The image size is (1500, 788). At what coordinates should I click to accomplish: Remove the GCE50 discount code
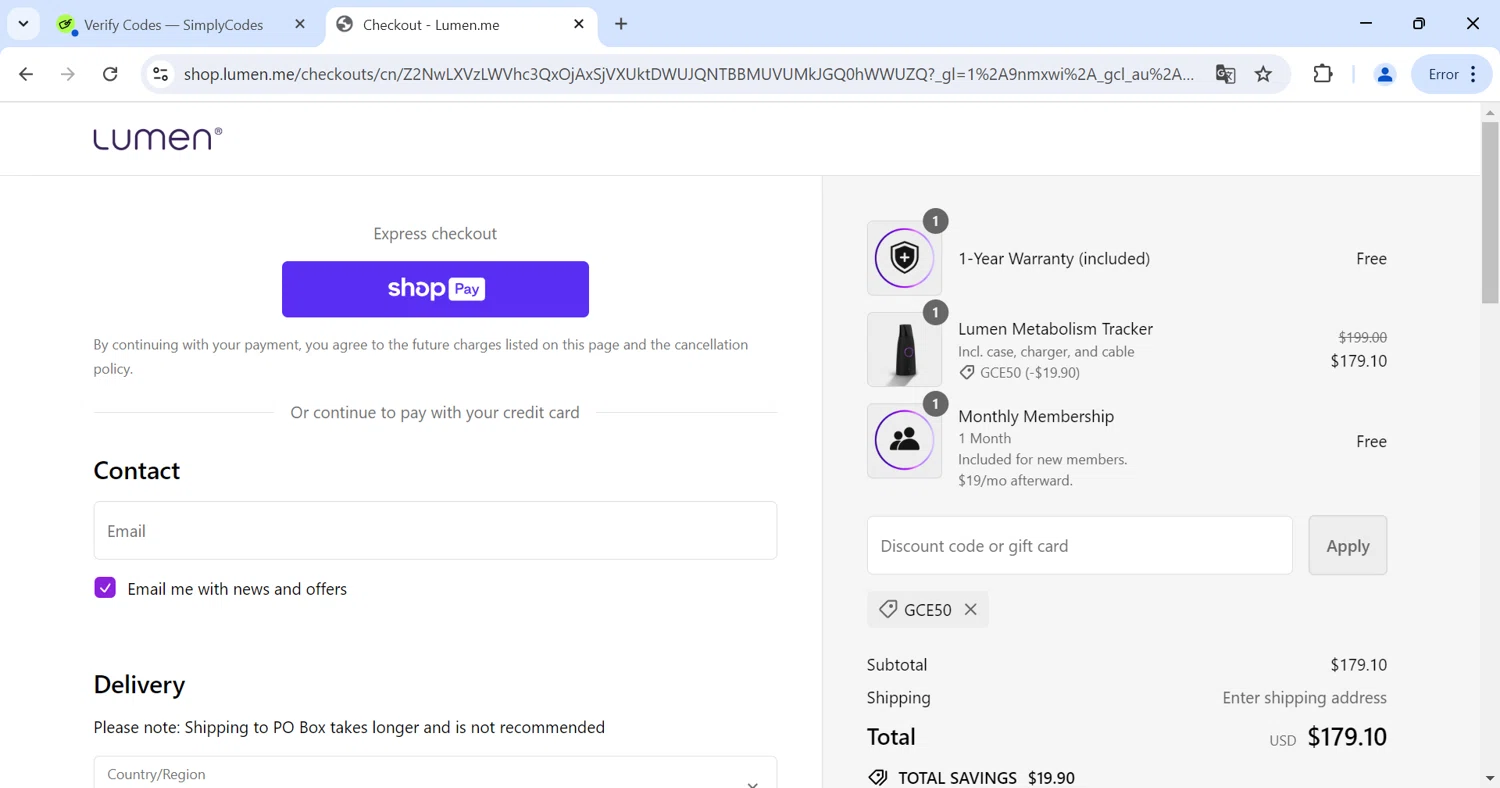click(x=970, y=609)
